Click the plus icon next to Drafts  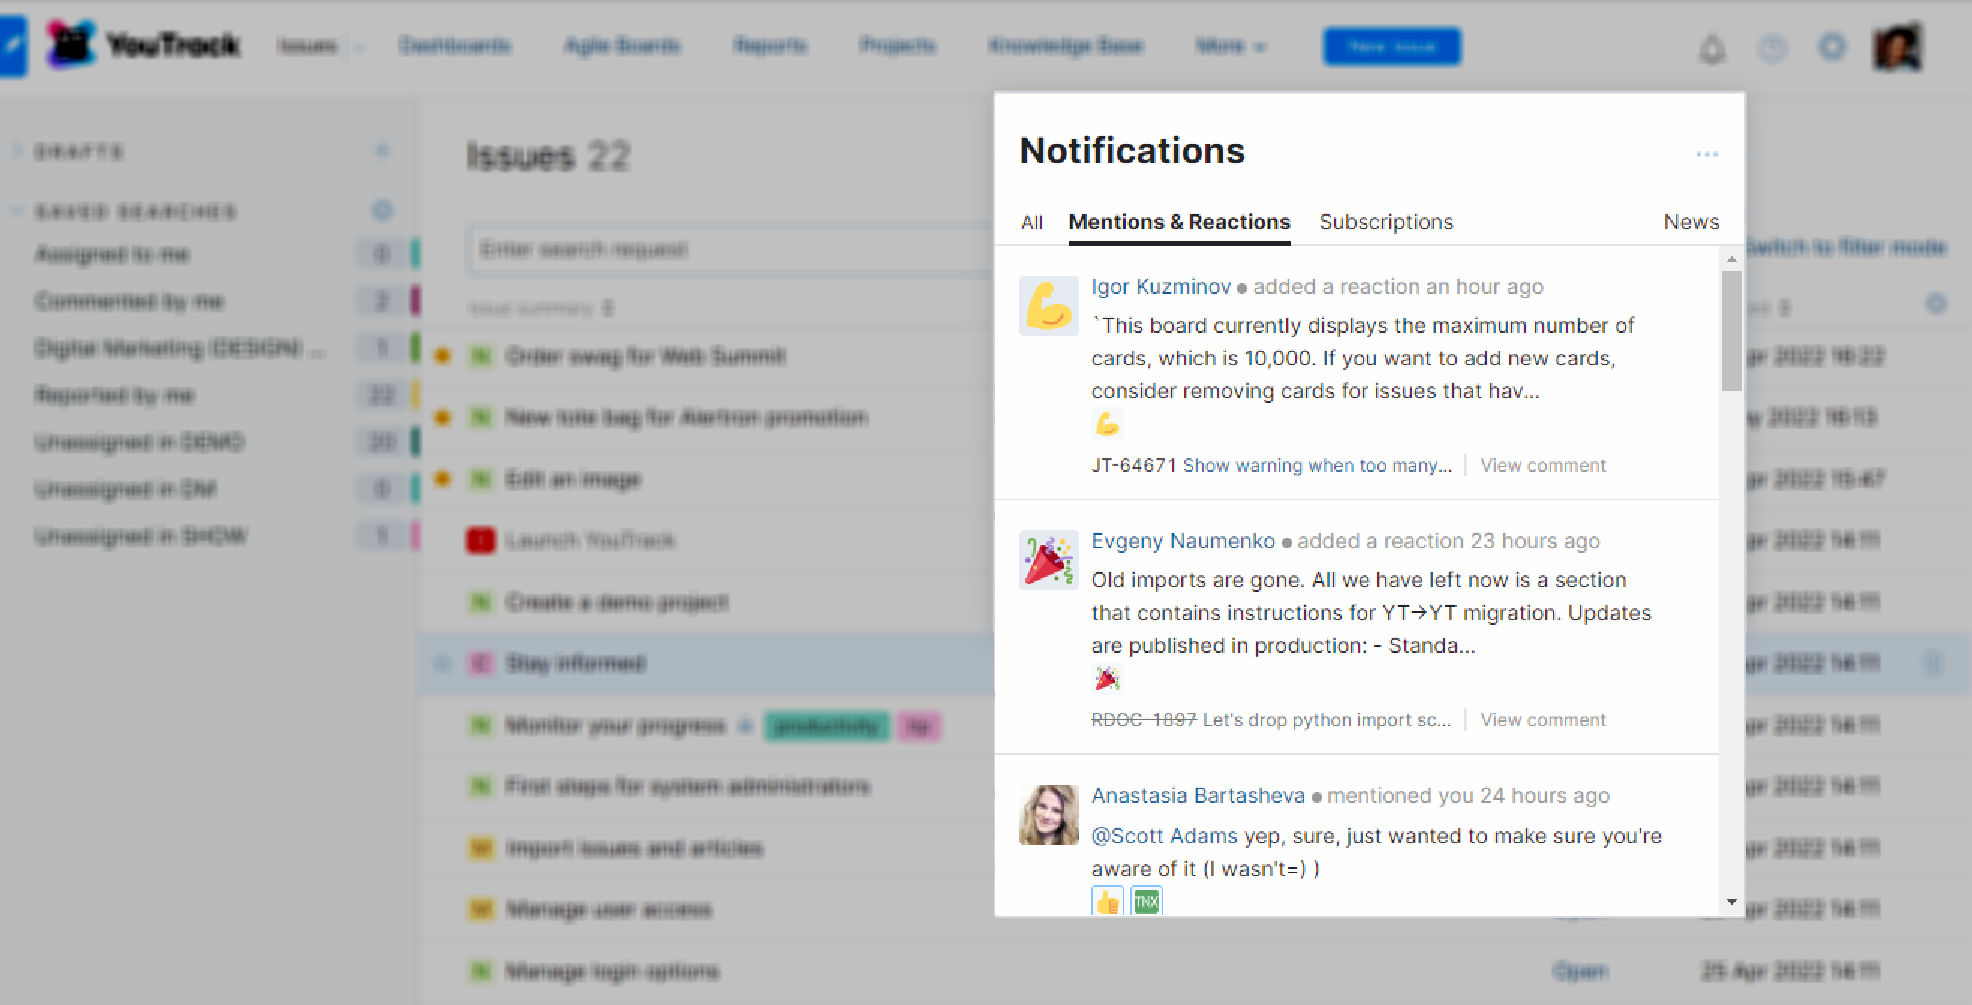(x=382, y=151)
